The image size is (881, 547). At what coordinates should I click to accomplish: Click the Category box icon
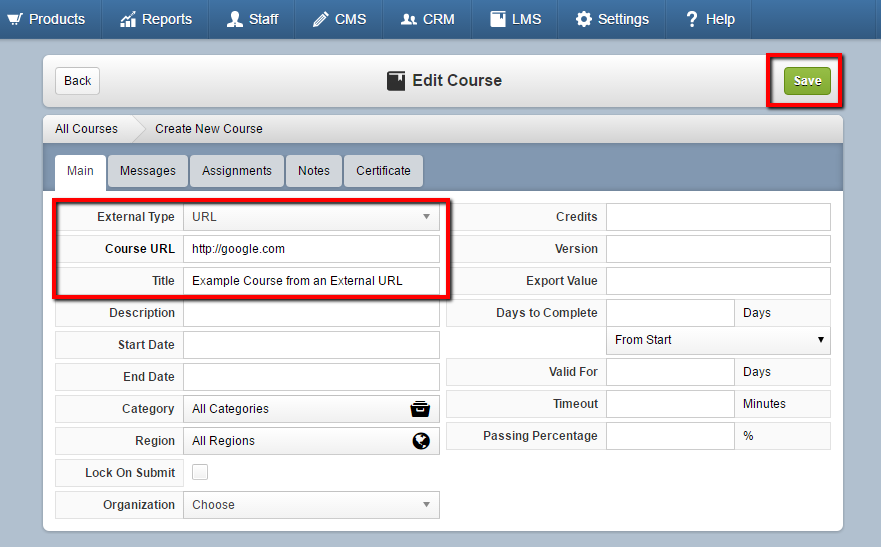tap(420, 409)
